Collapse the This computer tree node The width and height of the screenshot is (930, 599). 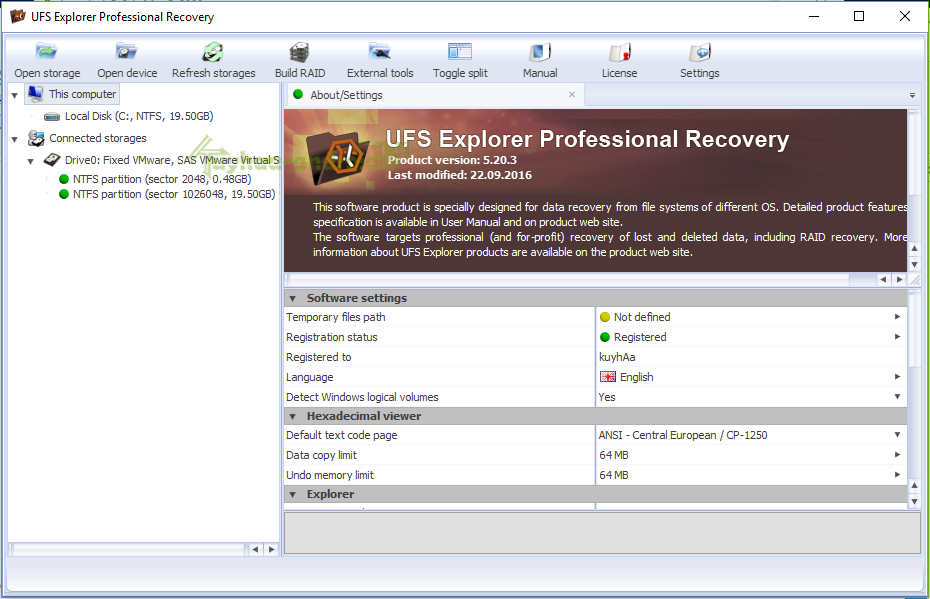pos(15,95)
